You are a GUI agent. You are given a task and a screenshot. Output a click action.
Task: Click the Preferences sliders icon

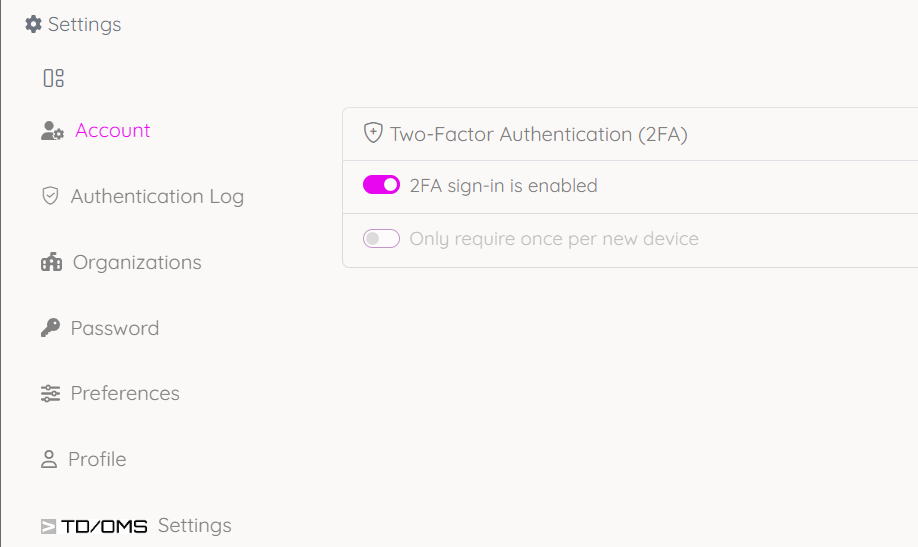[50, 393]
